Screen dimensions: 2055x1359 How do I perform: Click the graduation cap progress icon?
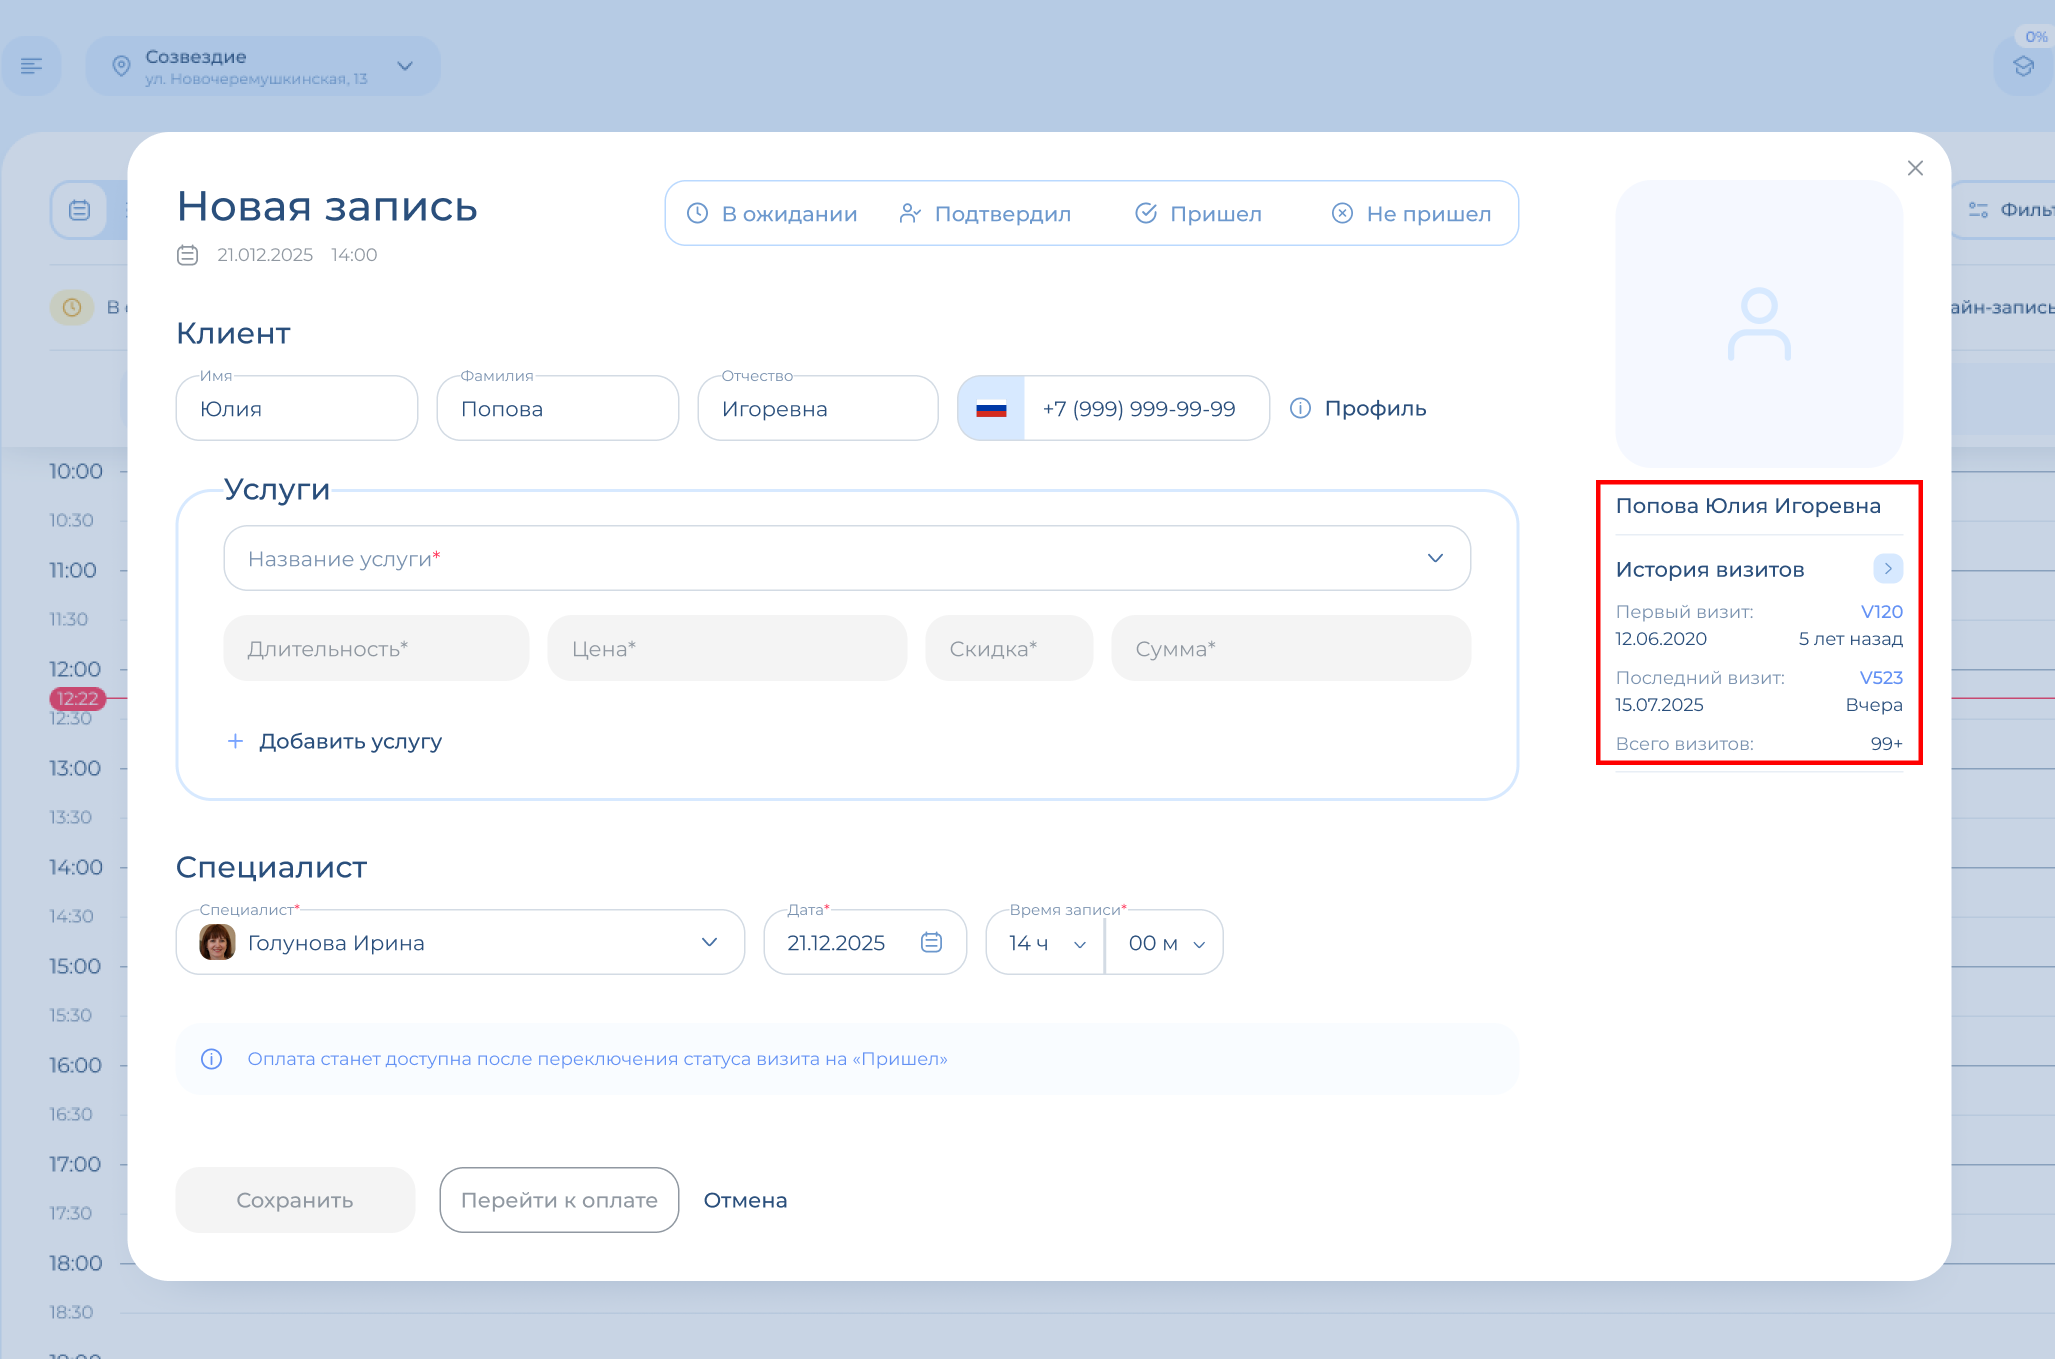tap(2023, 66)
